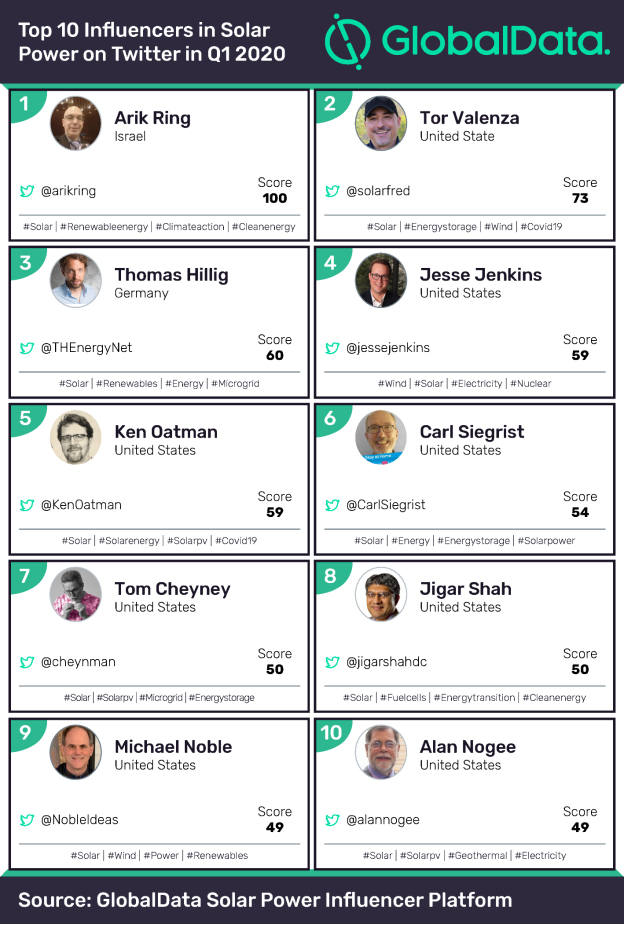Click Twitter bird icon beside @KenOatman
624x925 pixels.
point(27,505)
